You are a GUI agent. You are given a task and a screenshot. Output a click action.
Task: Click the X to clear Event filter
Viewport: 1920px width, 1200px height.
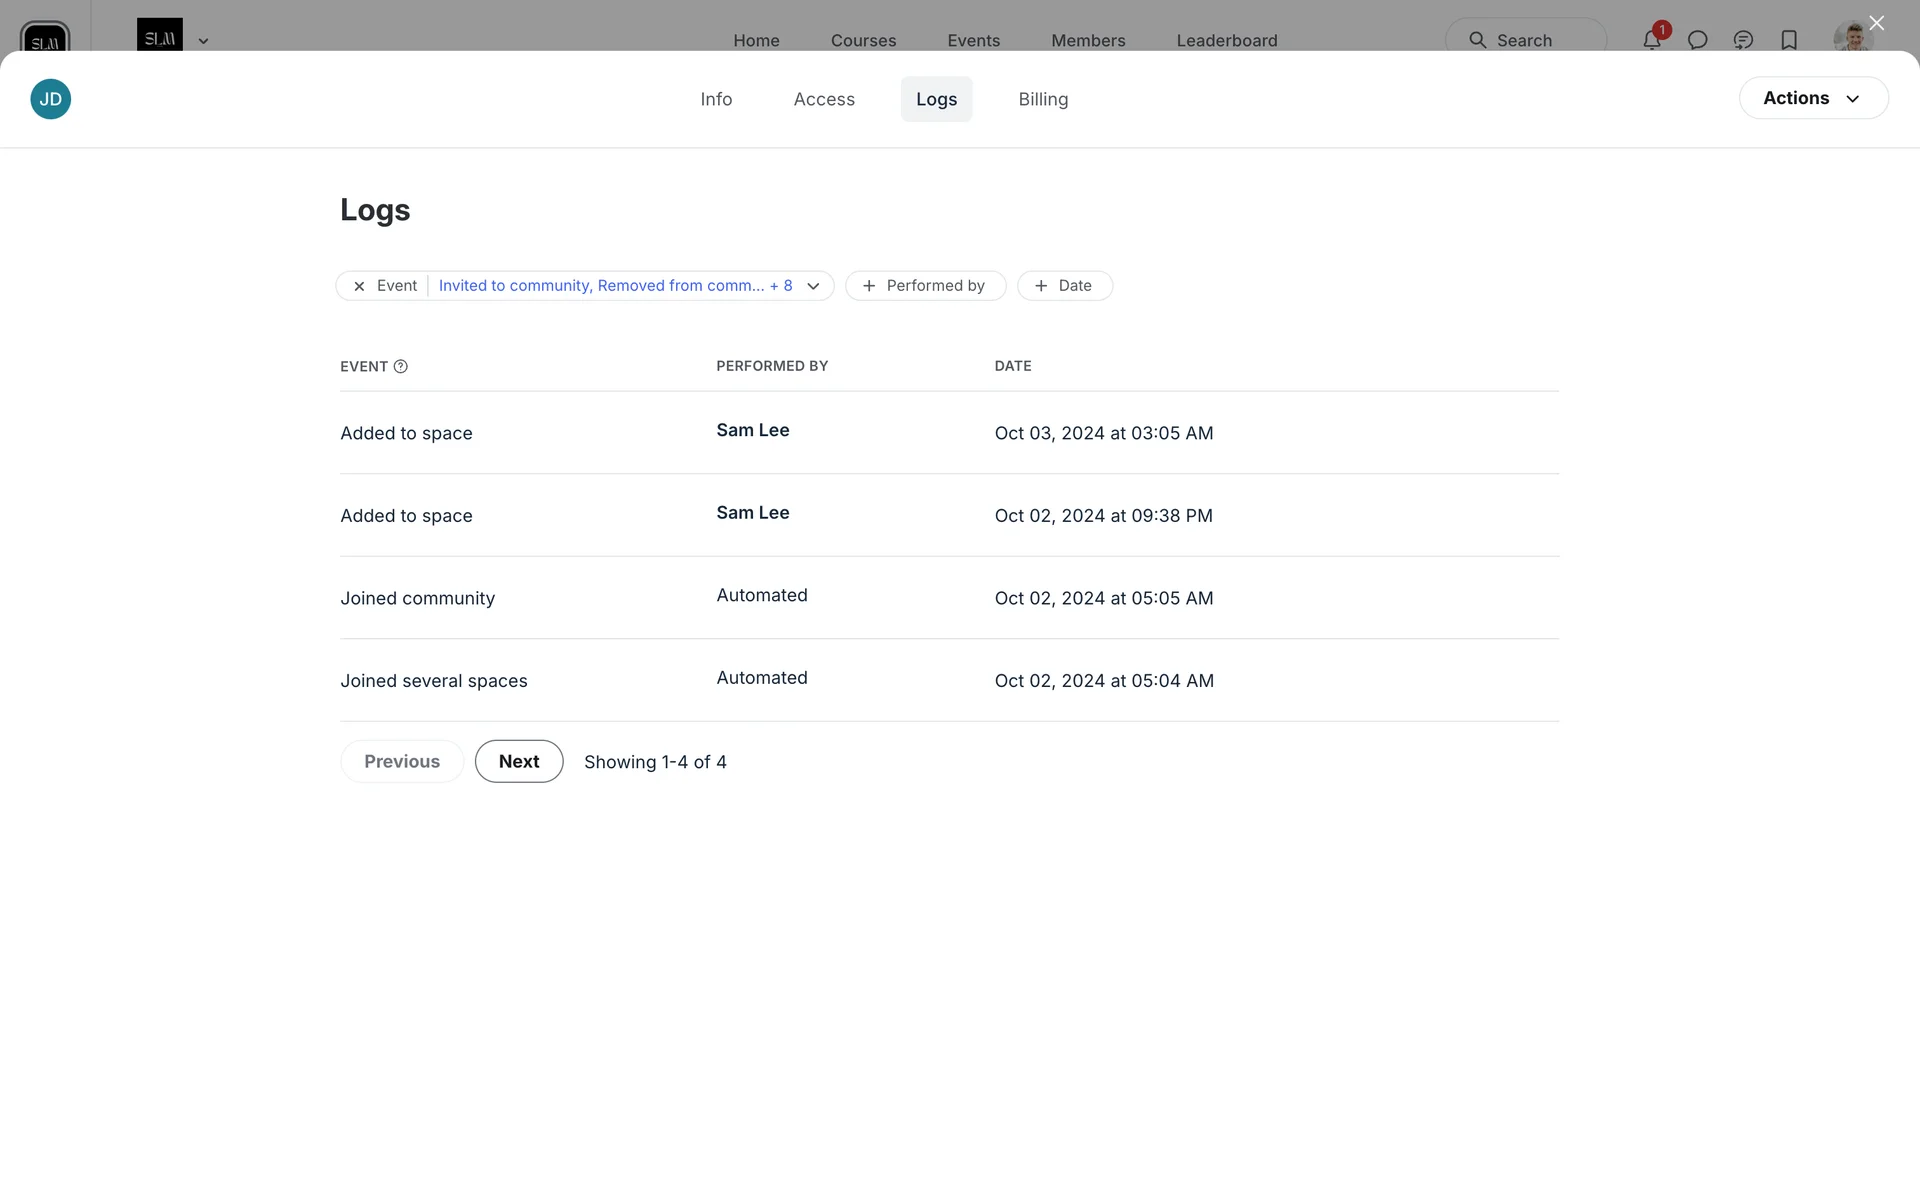[359, 286]
